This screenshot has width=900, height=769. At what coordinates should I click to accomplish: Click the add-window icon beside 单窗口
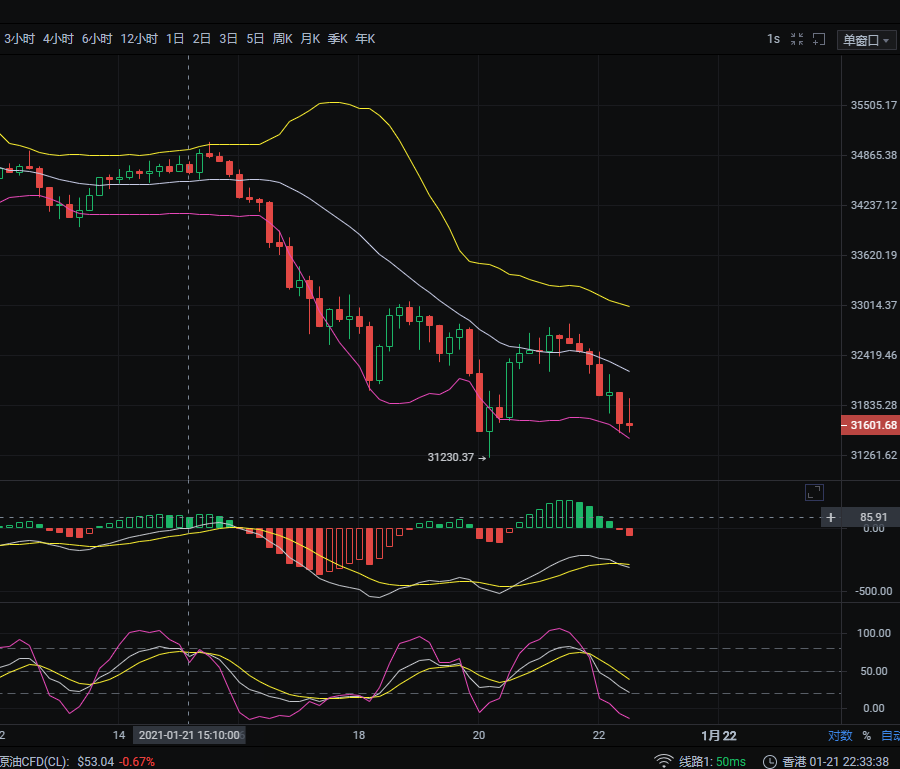click(820, 39)
